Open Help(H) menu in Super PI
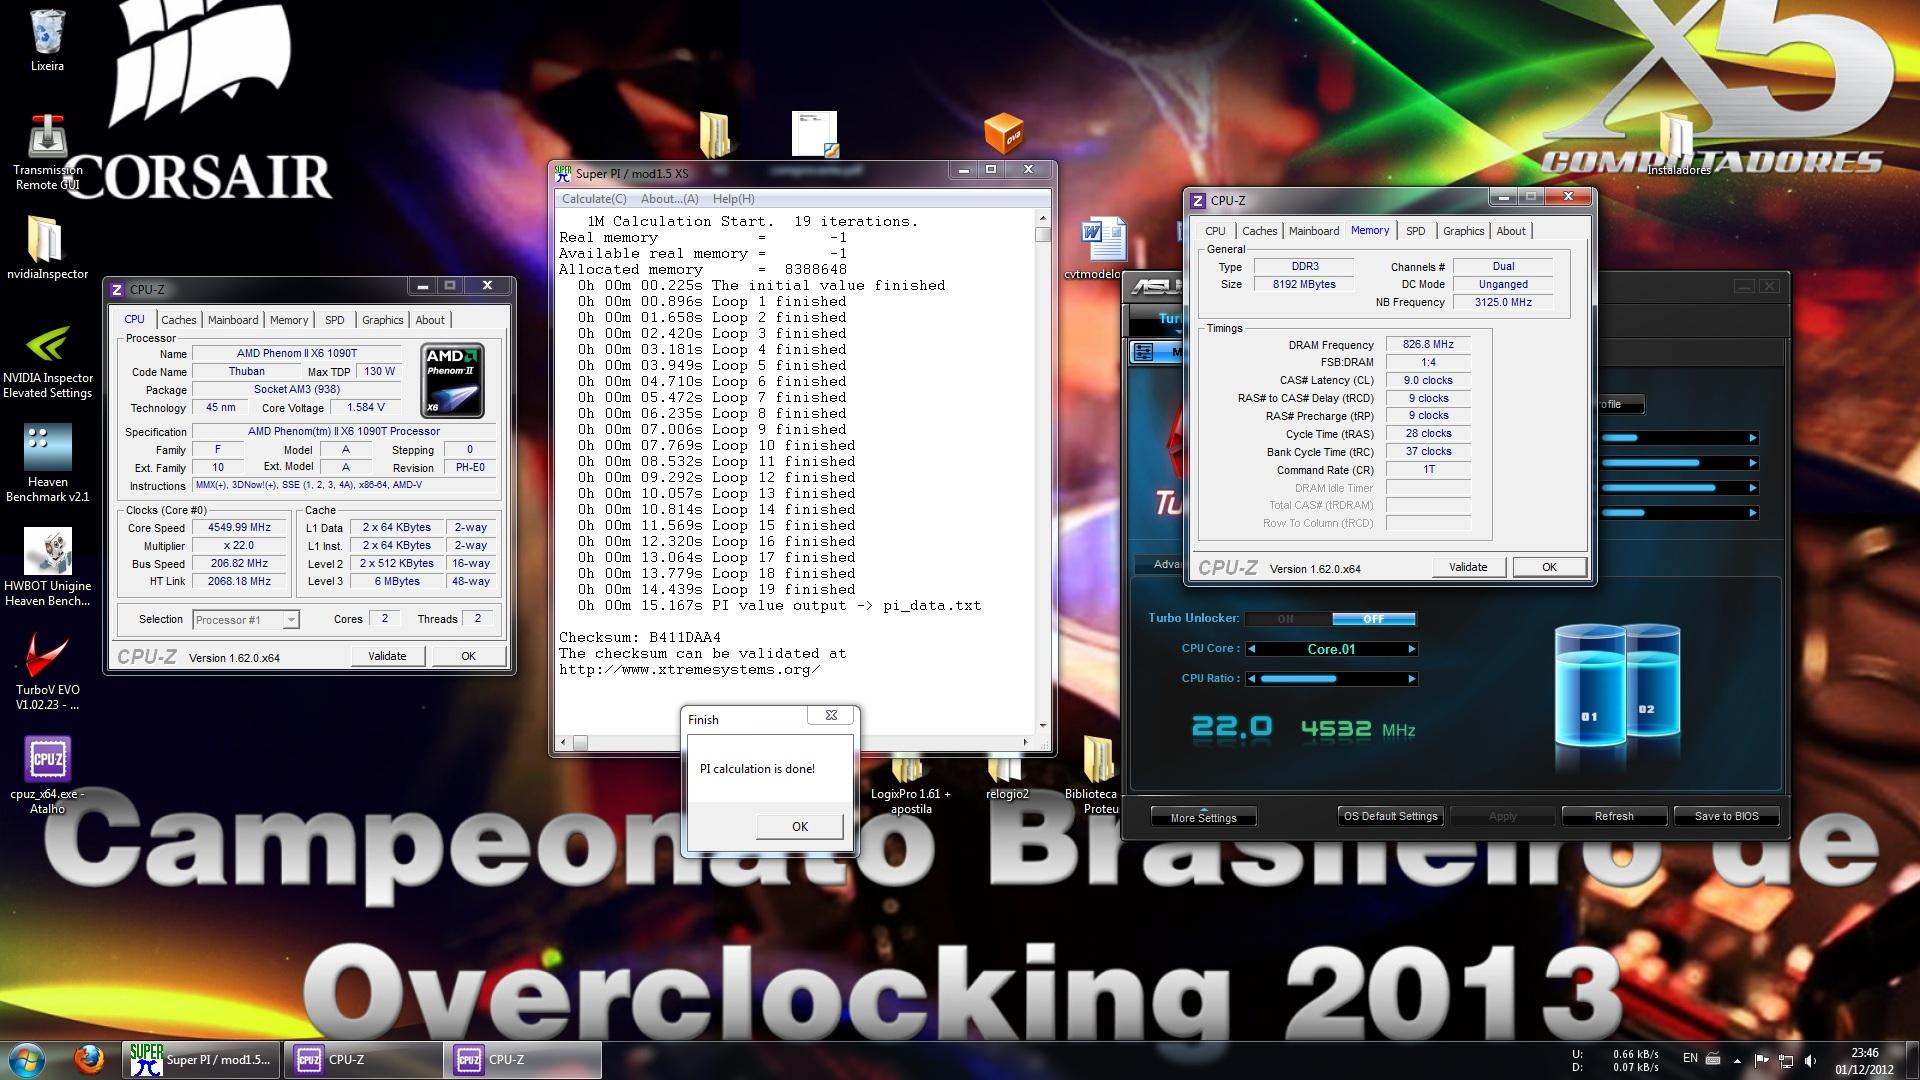 pos(733,199)
